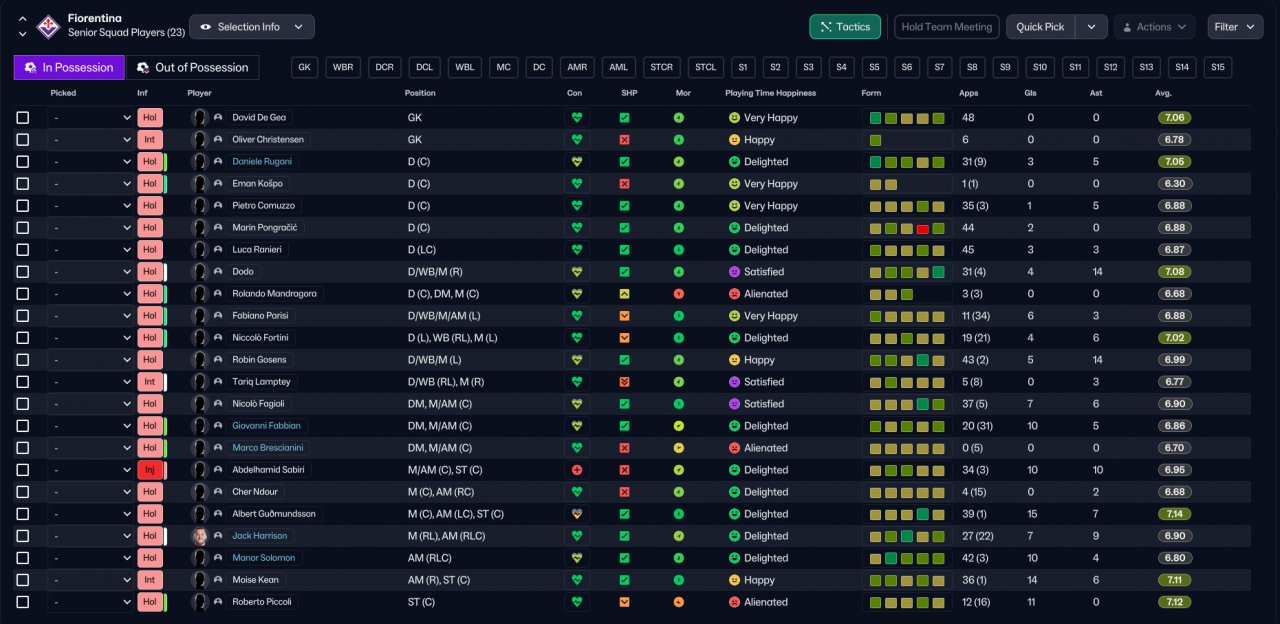Sort by the Avg. column header

(1163, 93)
